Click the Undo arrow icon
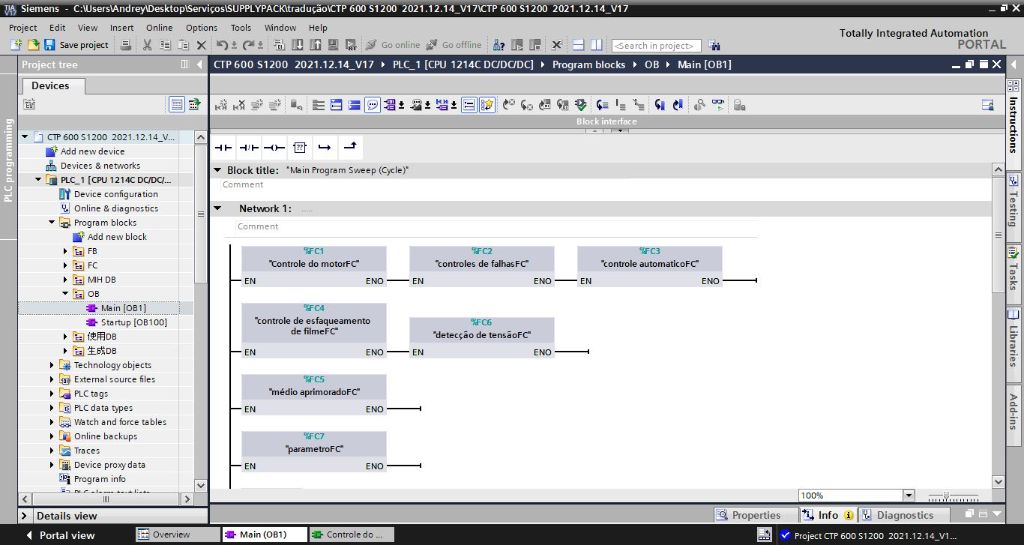 point(222,45)
